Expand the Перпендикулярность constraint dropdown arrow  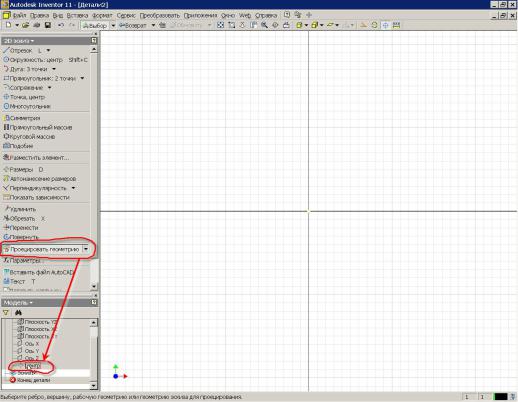pyautogui.click(x=73, y=188)
